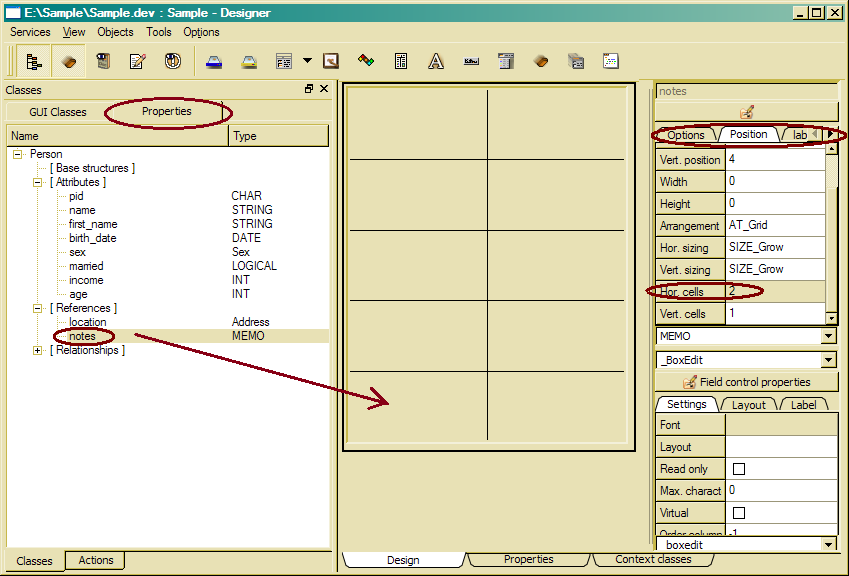Click the paint-brush button below notes field
Screen dimensions: 849x576
(746, 112)
